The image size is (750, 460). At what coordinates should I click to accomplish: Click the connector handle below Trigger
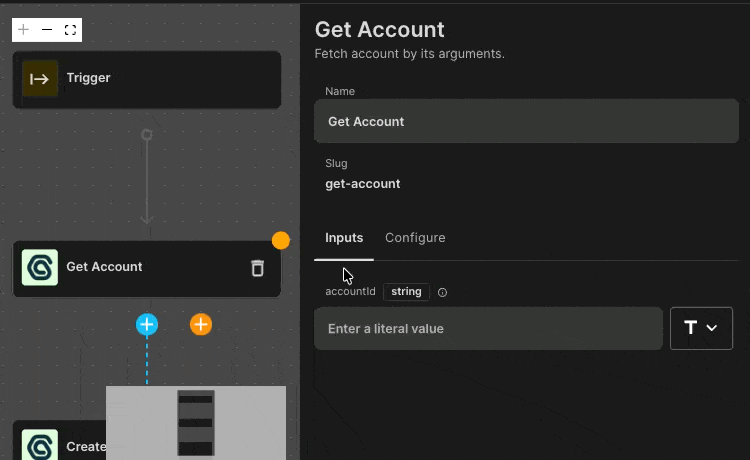tap(147, 134)
